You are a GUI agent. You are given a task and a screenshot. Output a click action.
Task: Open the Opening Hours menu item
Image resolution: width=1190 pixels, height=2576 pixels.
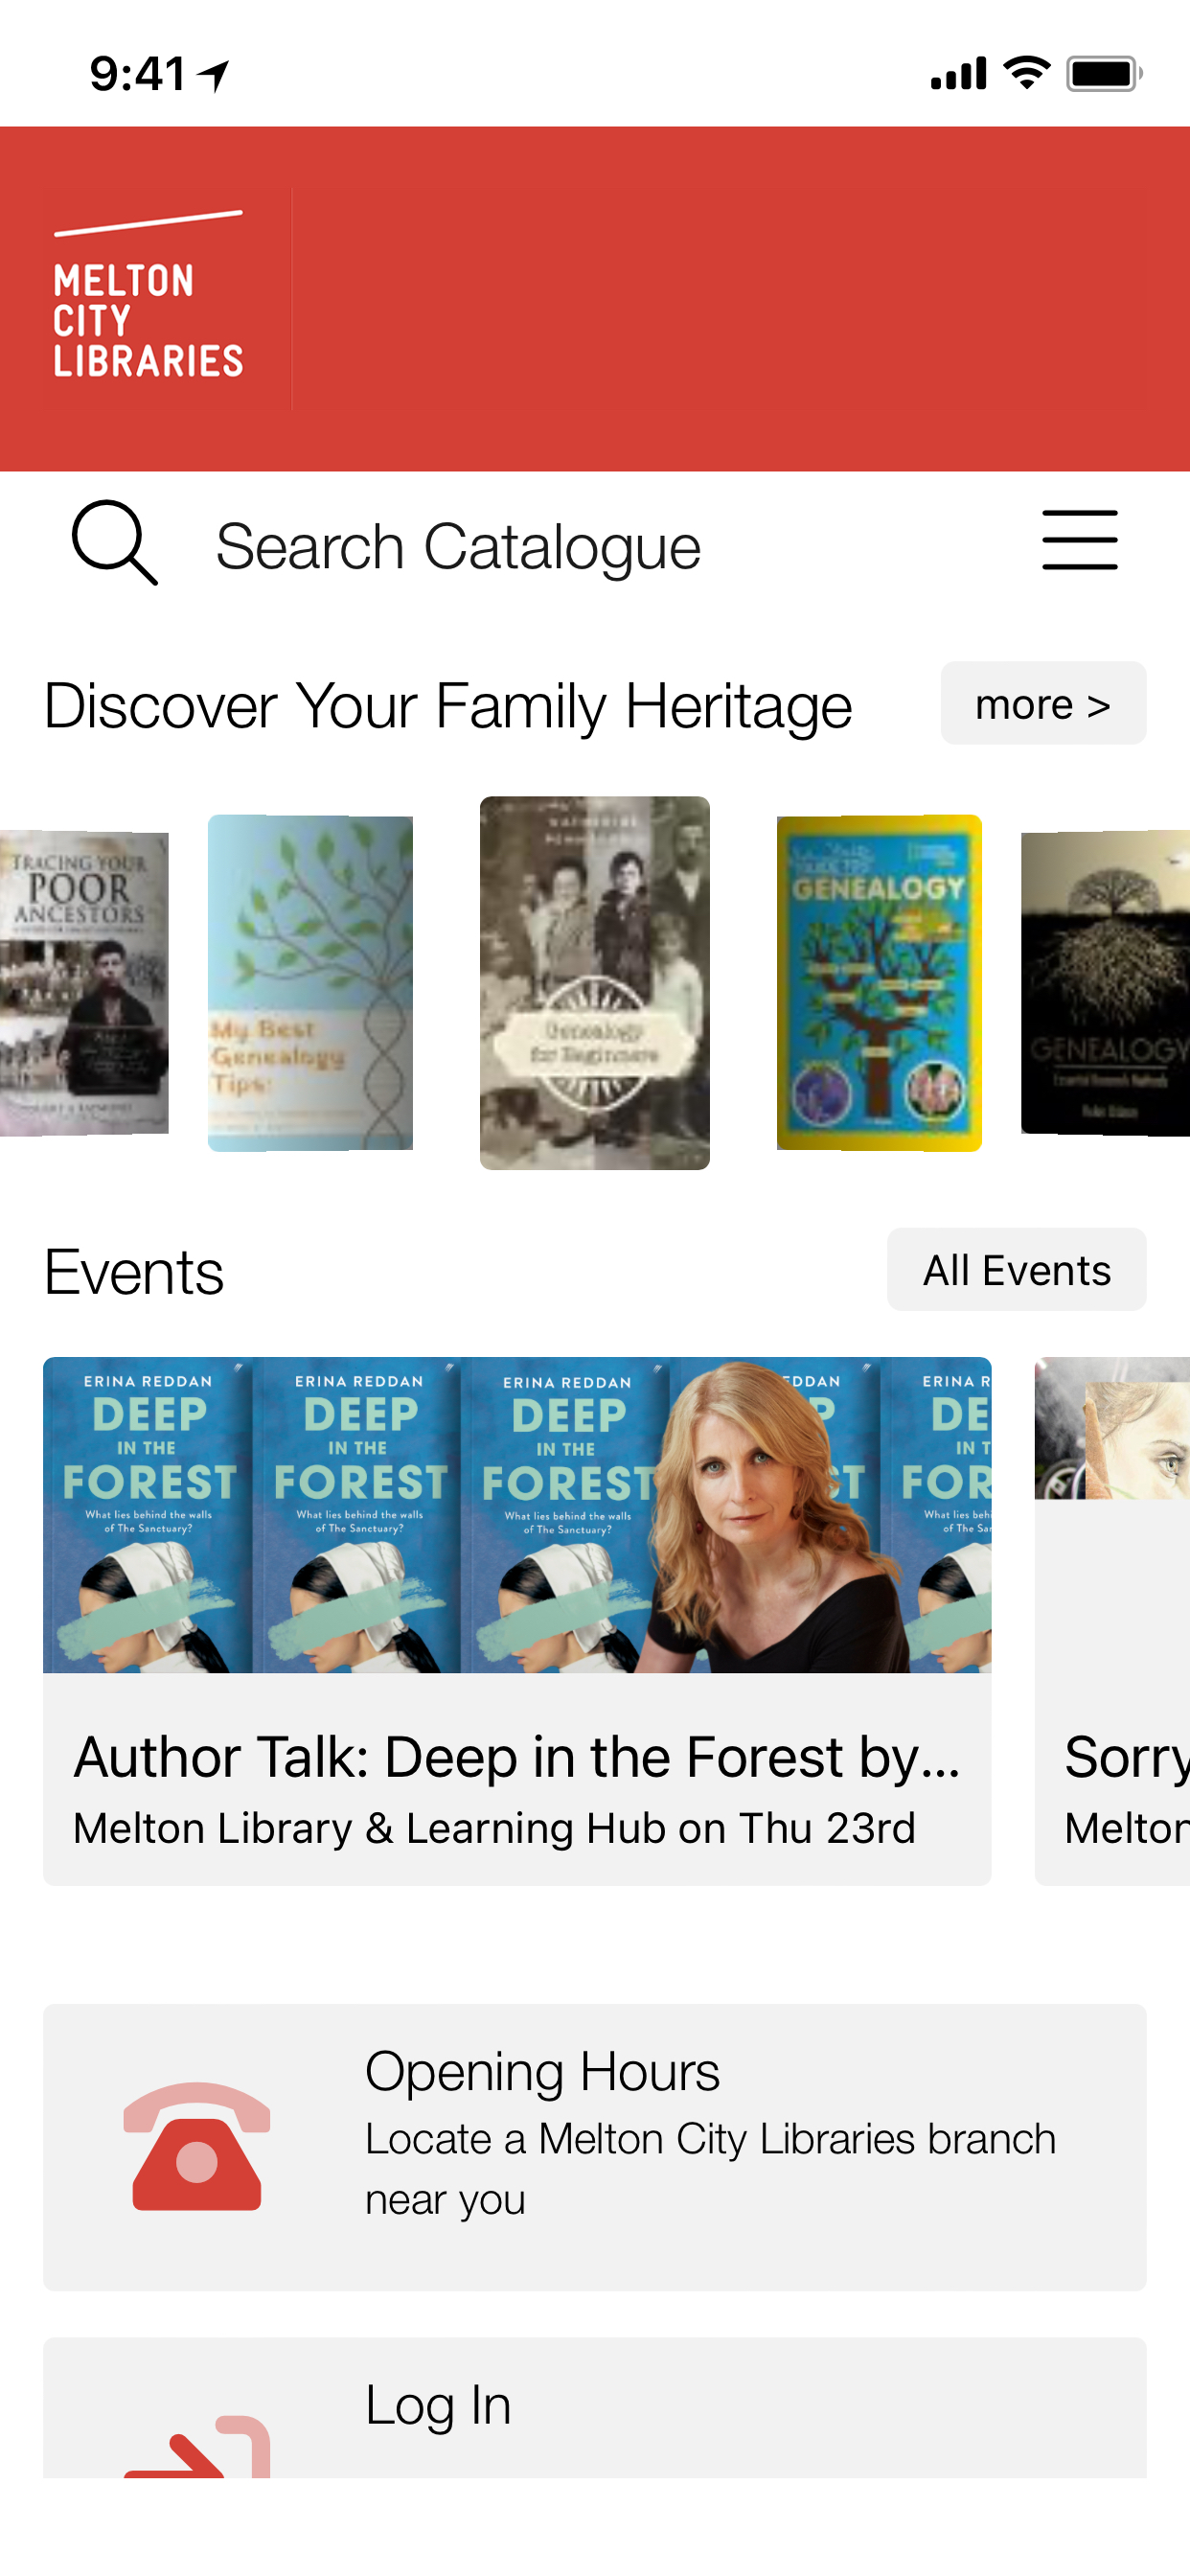594,2146
